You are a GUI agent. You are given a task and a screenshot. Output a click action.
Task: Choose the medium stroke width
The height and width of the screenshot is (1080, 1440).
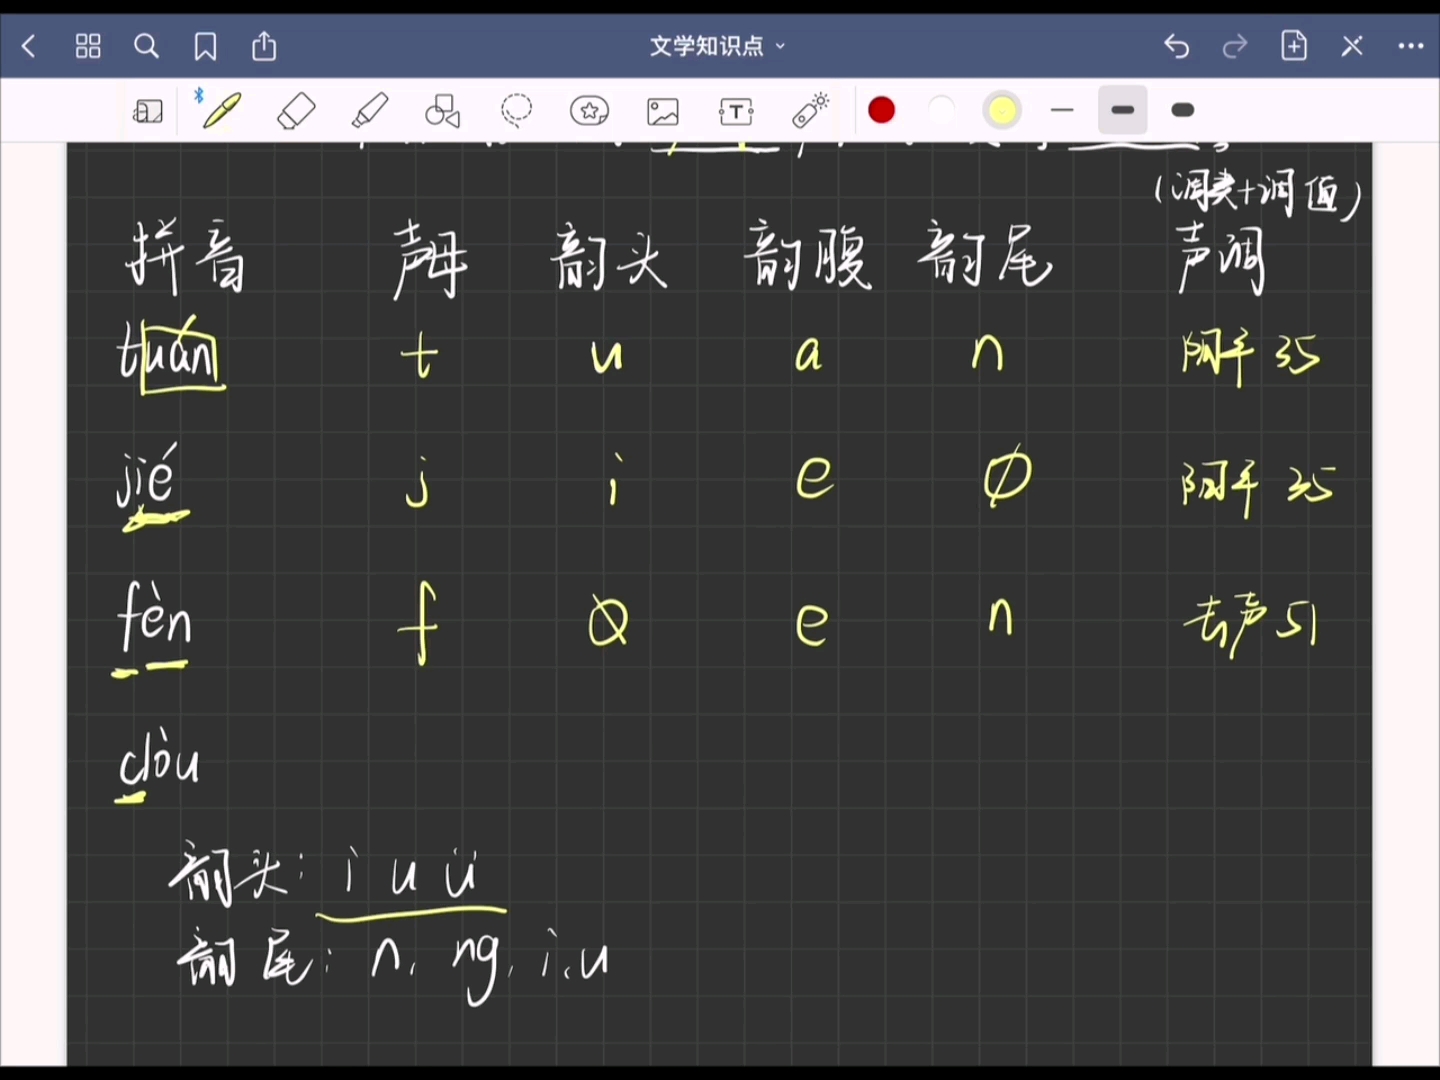(1122, 110)
